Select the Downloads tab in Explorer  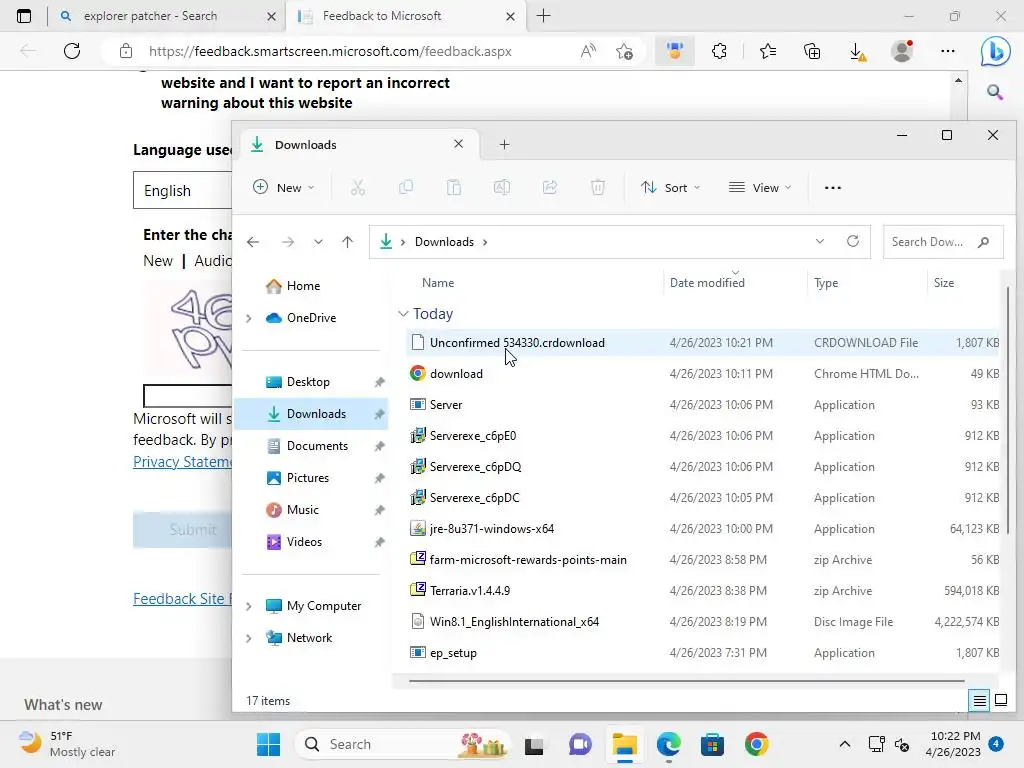(359, 145)
